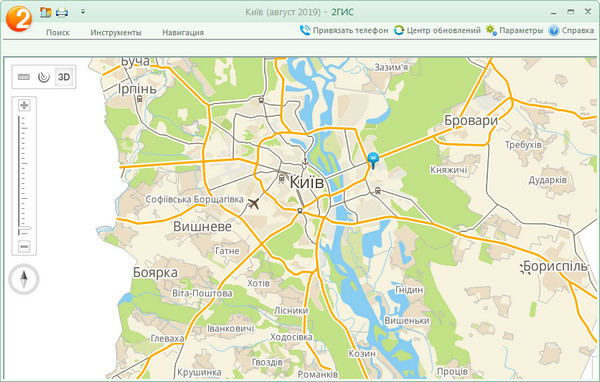Click the Глеваха label on map

tap(167, 338)
